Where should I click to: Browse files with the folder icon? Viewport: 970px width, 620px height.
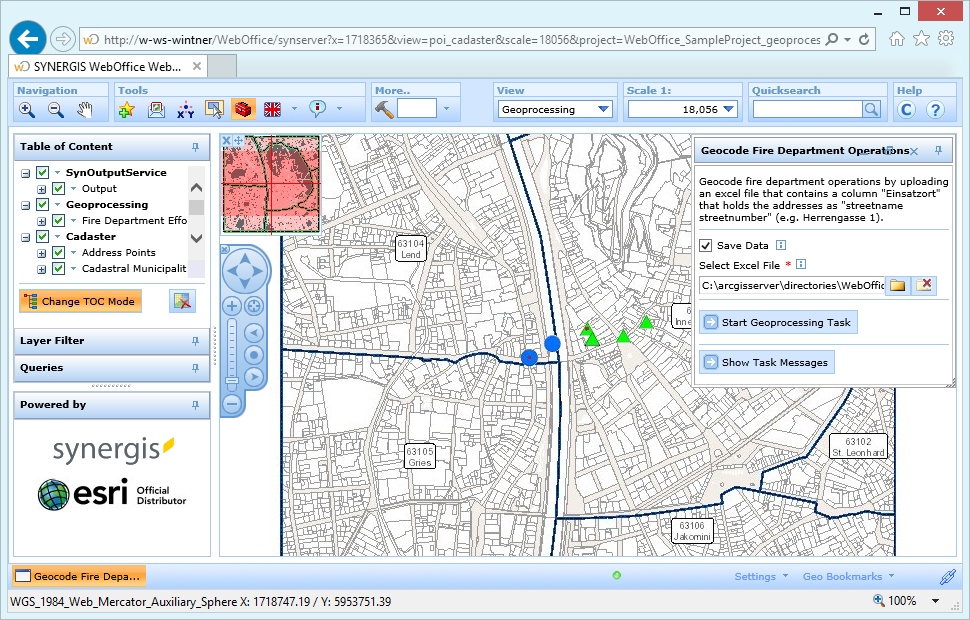coord(898,285)
